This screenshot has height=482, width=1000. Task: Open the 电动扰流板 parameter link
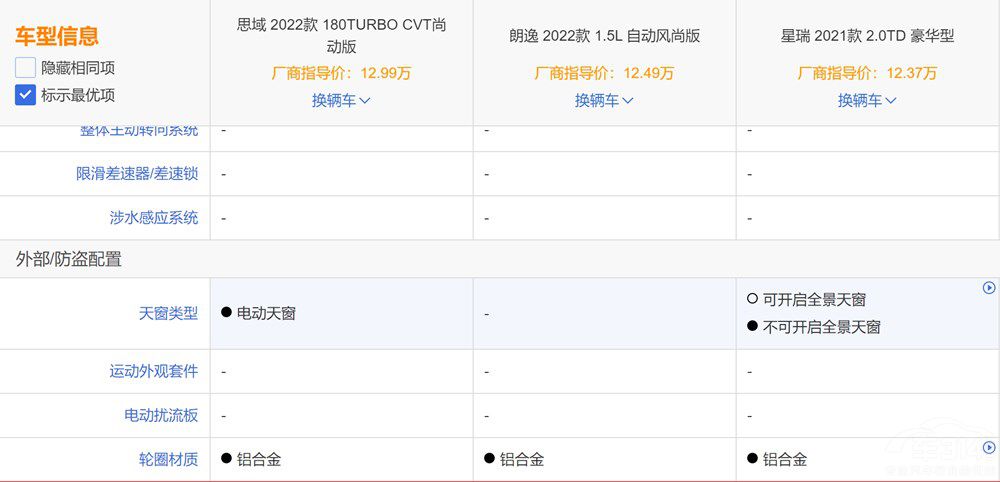coord(161,416)
